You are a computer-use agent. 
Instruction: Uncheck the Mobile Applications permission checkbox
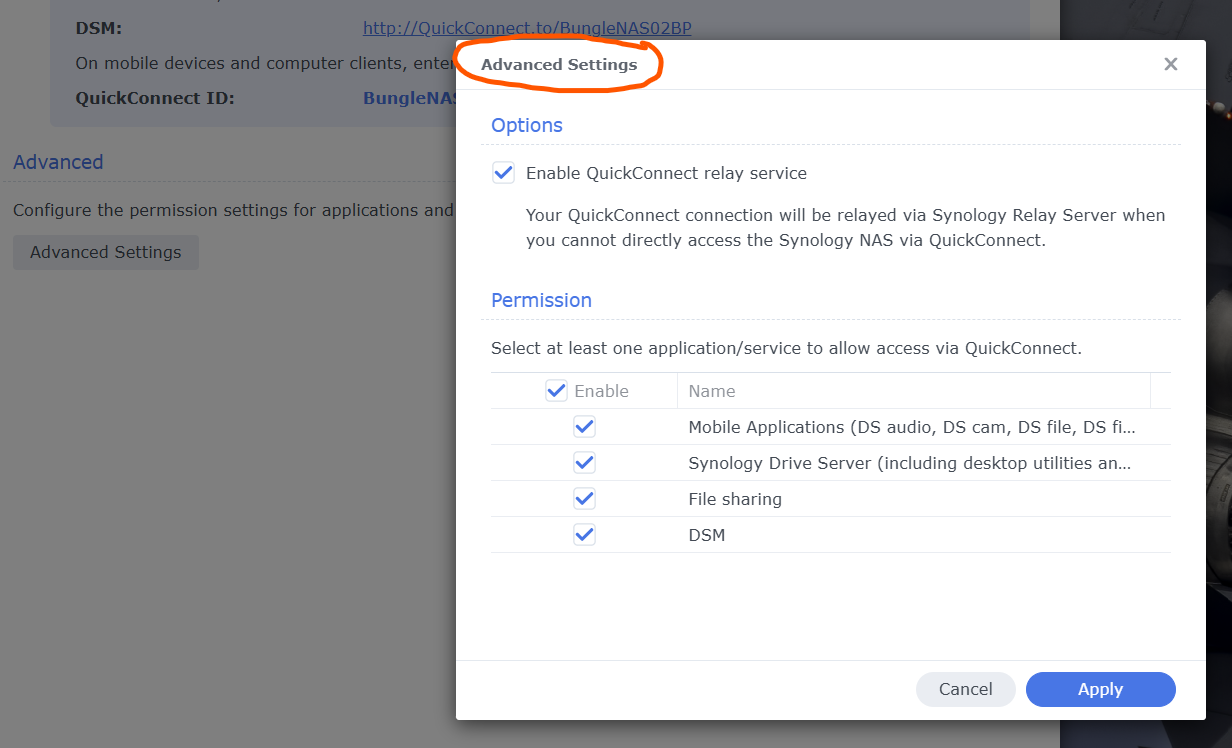pyautogui.click(x=585, y=427)
